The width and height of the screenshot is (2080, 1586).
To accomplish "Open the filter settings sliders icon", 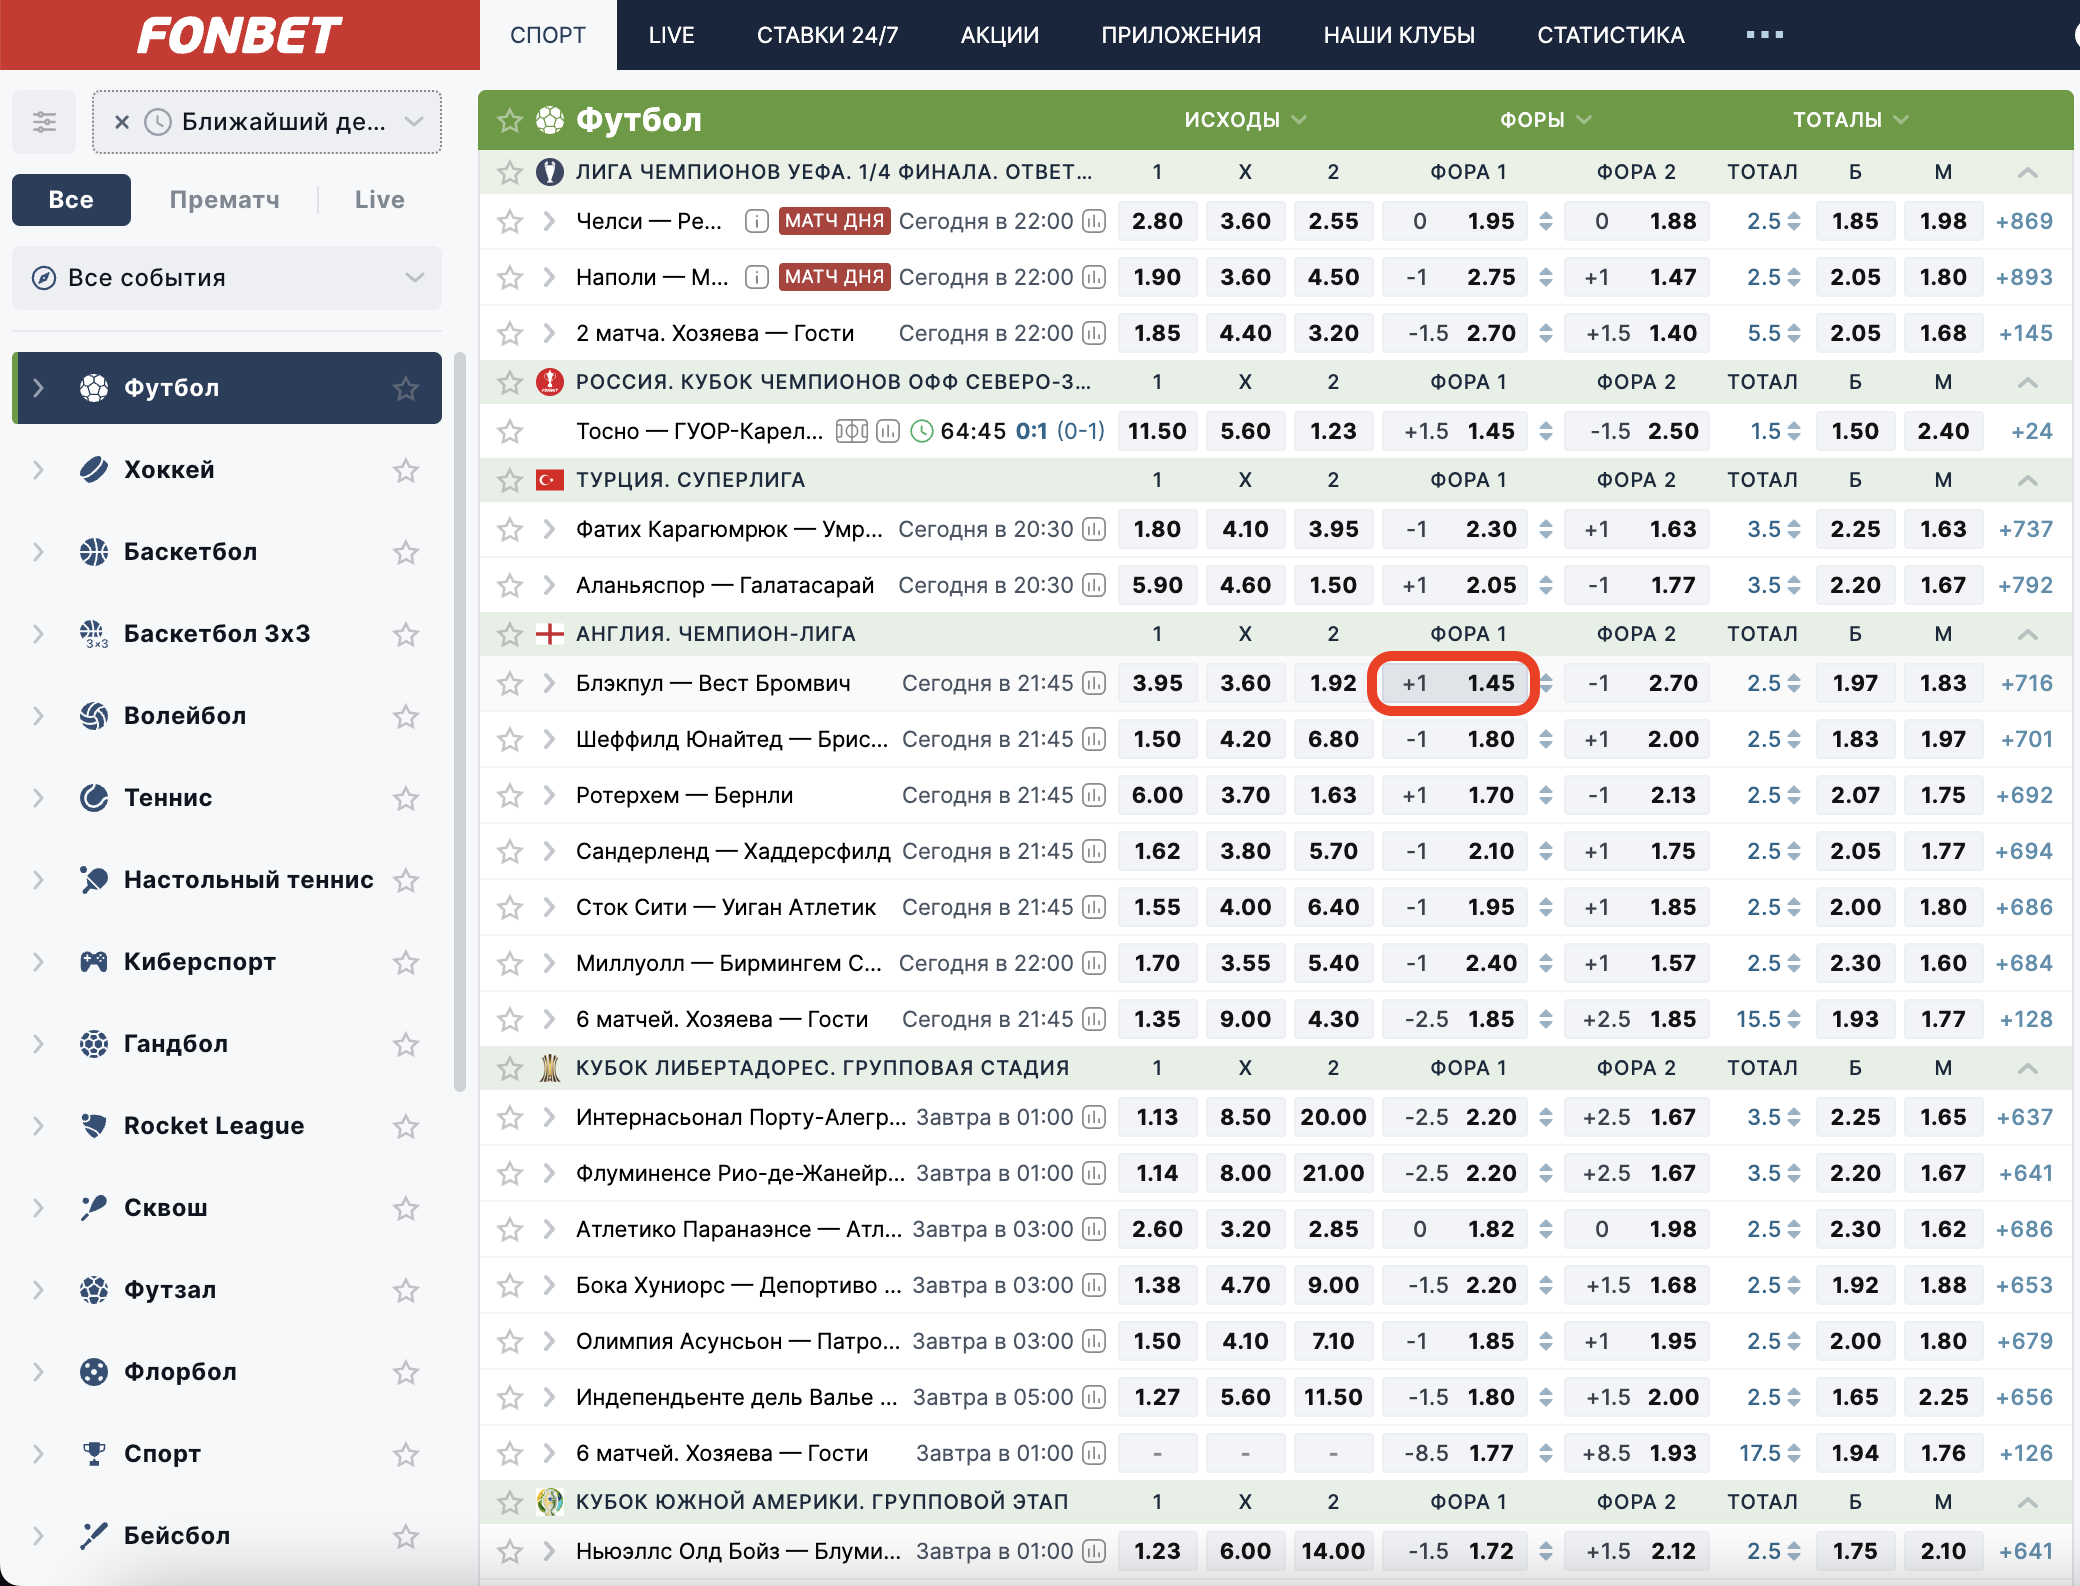I will (x=44, y=122).
